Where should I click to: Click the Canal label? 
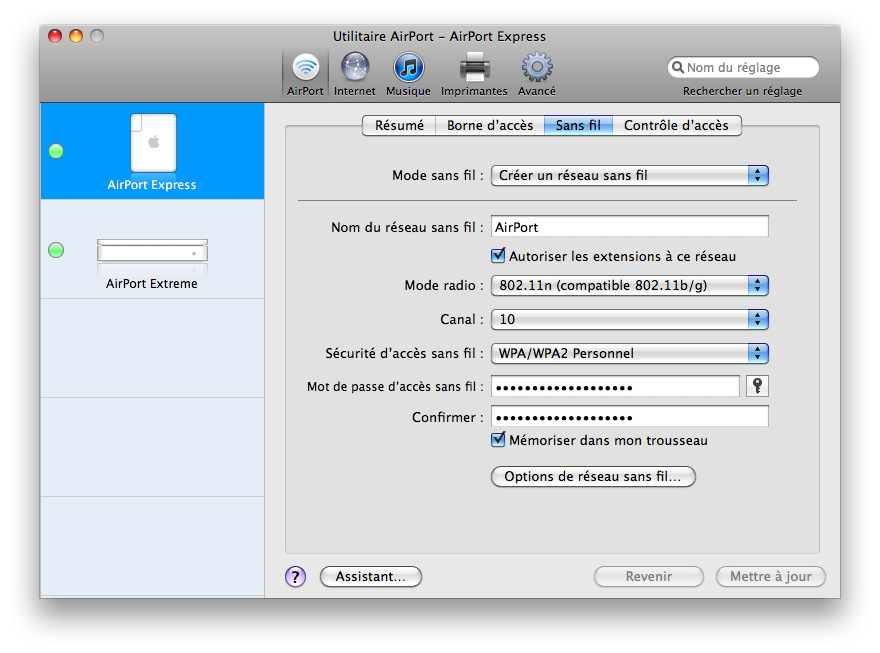[462, 319]
